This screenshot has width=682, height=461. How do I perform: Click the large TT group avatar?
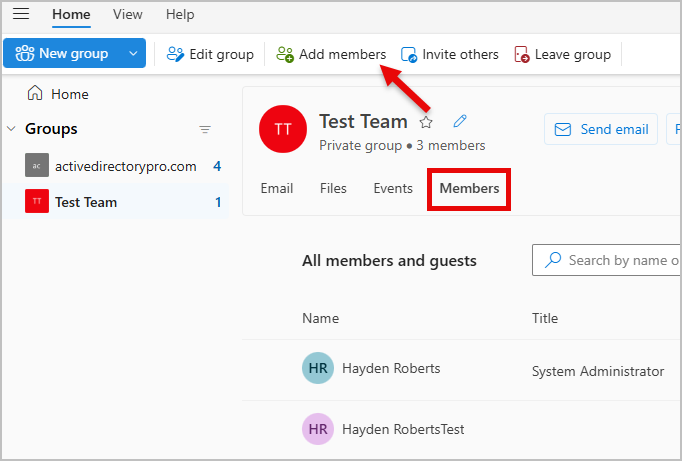click(x=283, y=129)
